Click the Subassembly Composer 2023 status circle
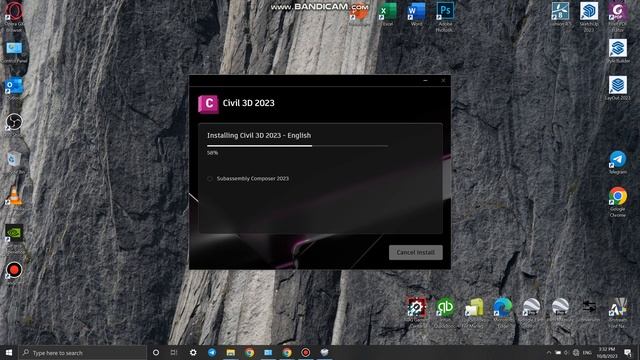The height and width of the screenshot is (360, 640). pyautogui.click(x=210, y=179)
